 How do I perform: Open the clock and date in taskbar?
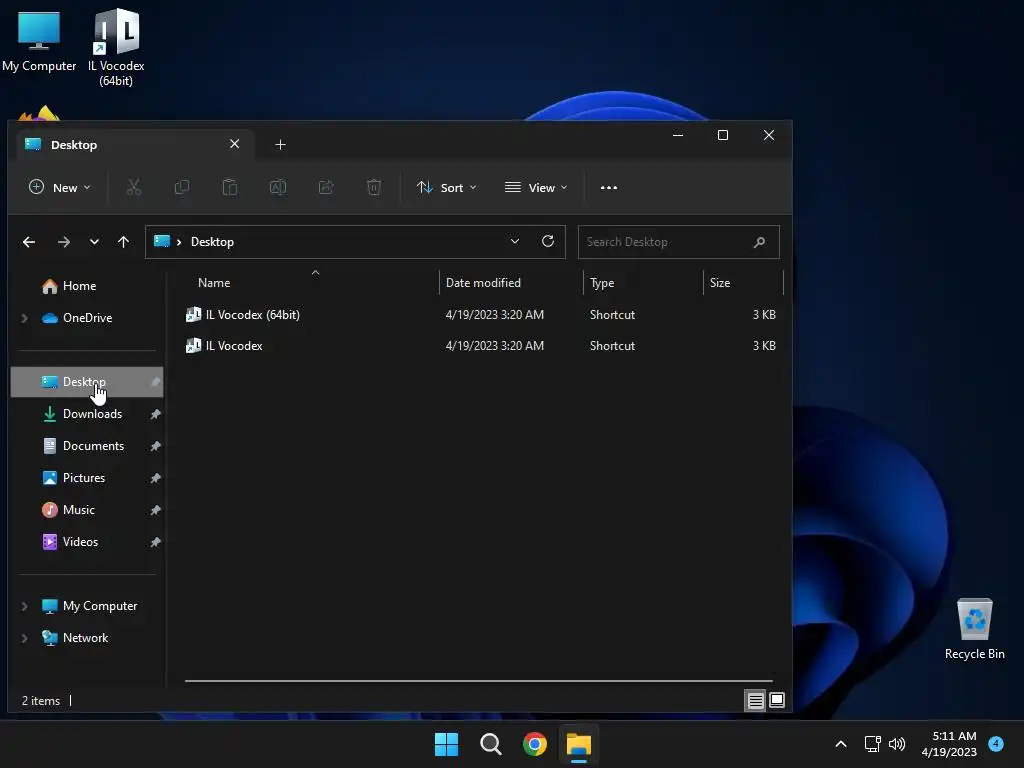click(949, 744)
